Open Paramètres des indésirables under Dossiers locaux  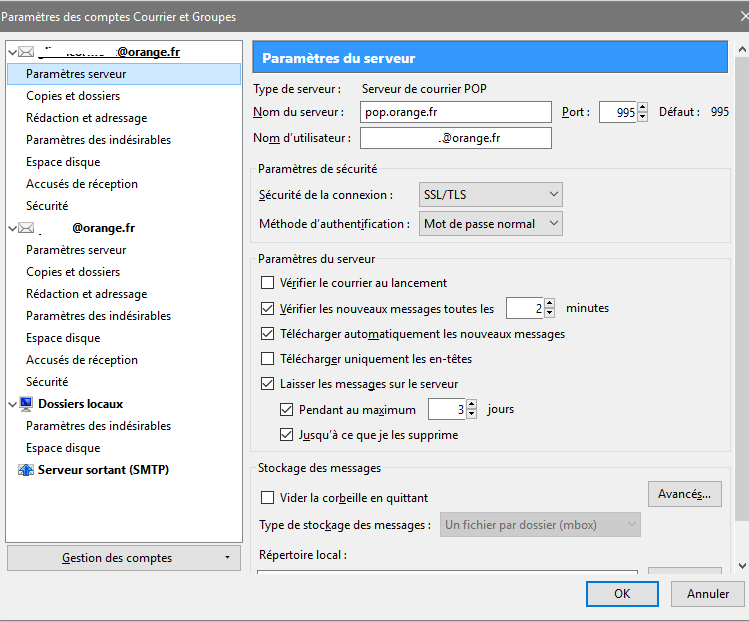click(98, 426)
